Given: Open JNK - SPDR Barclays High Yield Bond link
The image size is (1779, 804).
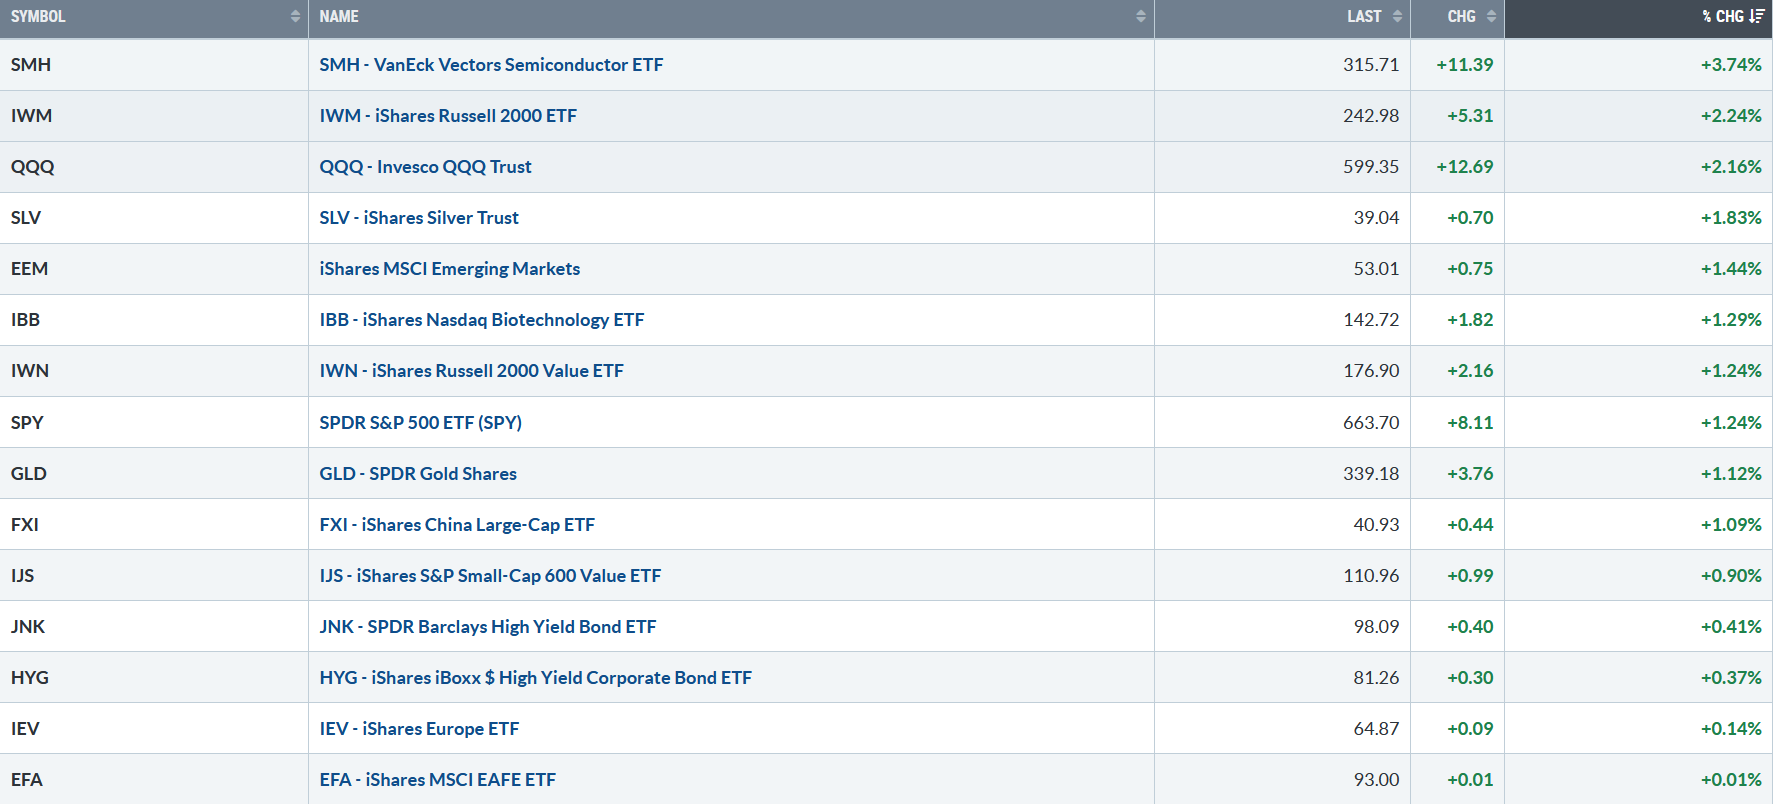Looking at the screenshot, I should (x=487, y=627).
